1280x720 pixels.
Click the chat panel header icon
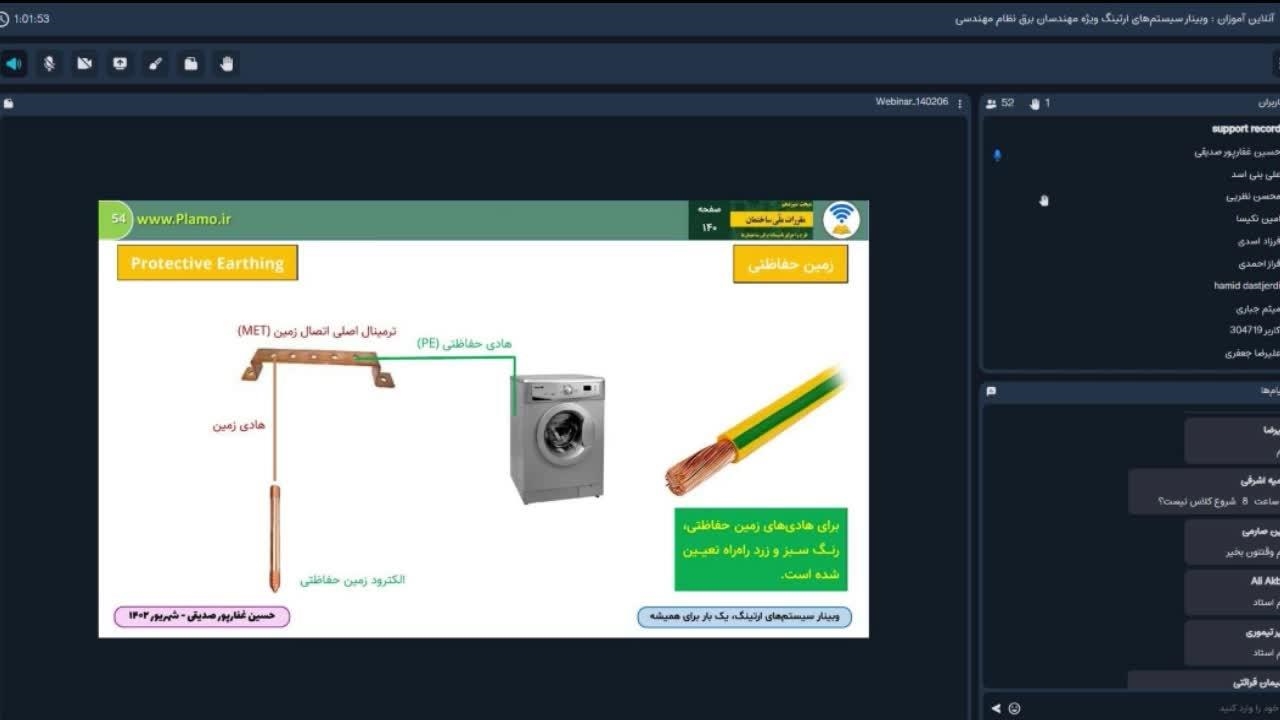pos(991,391)
